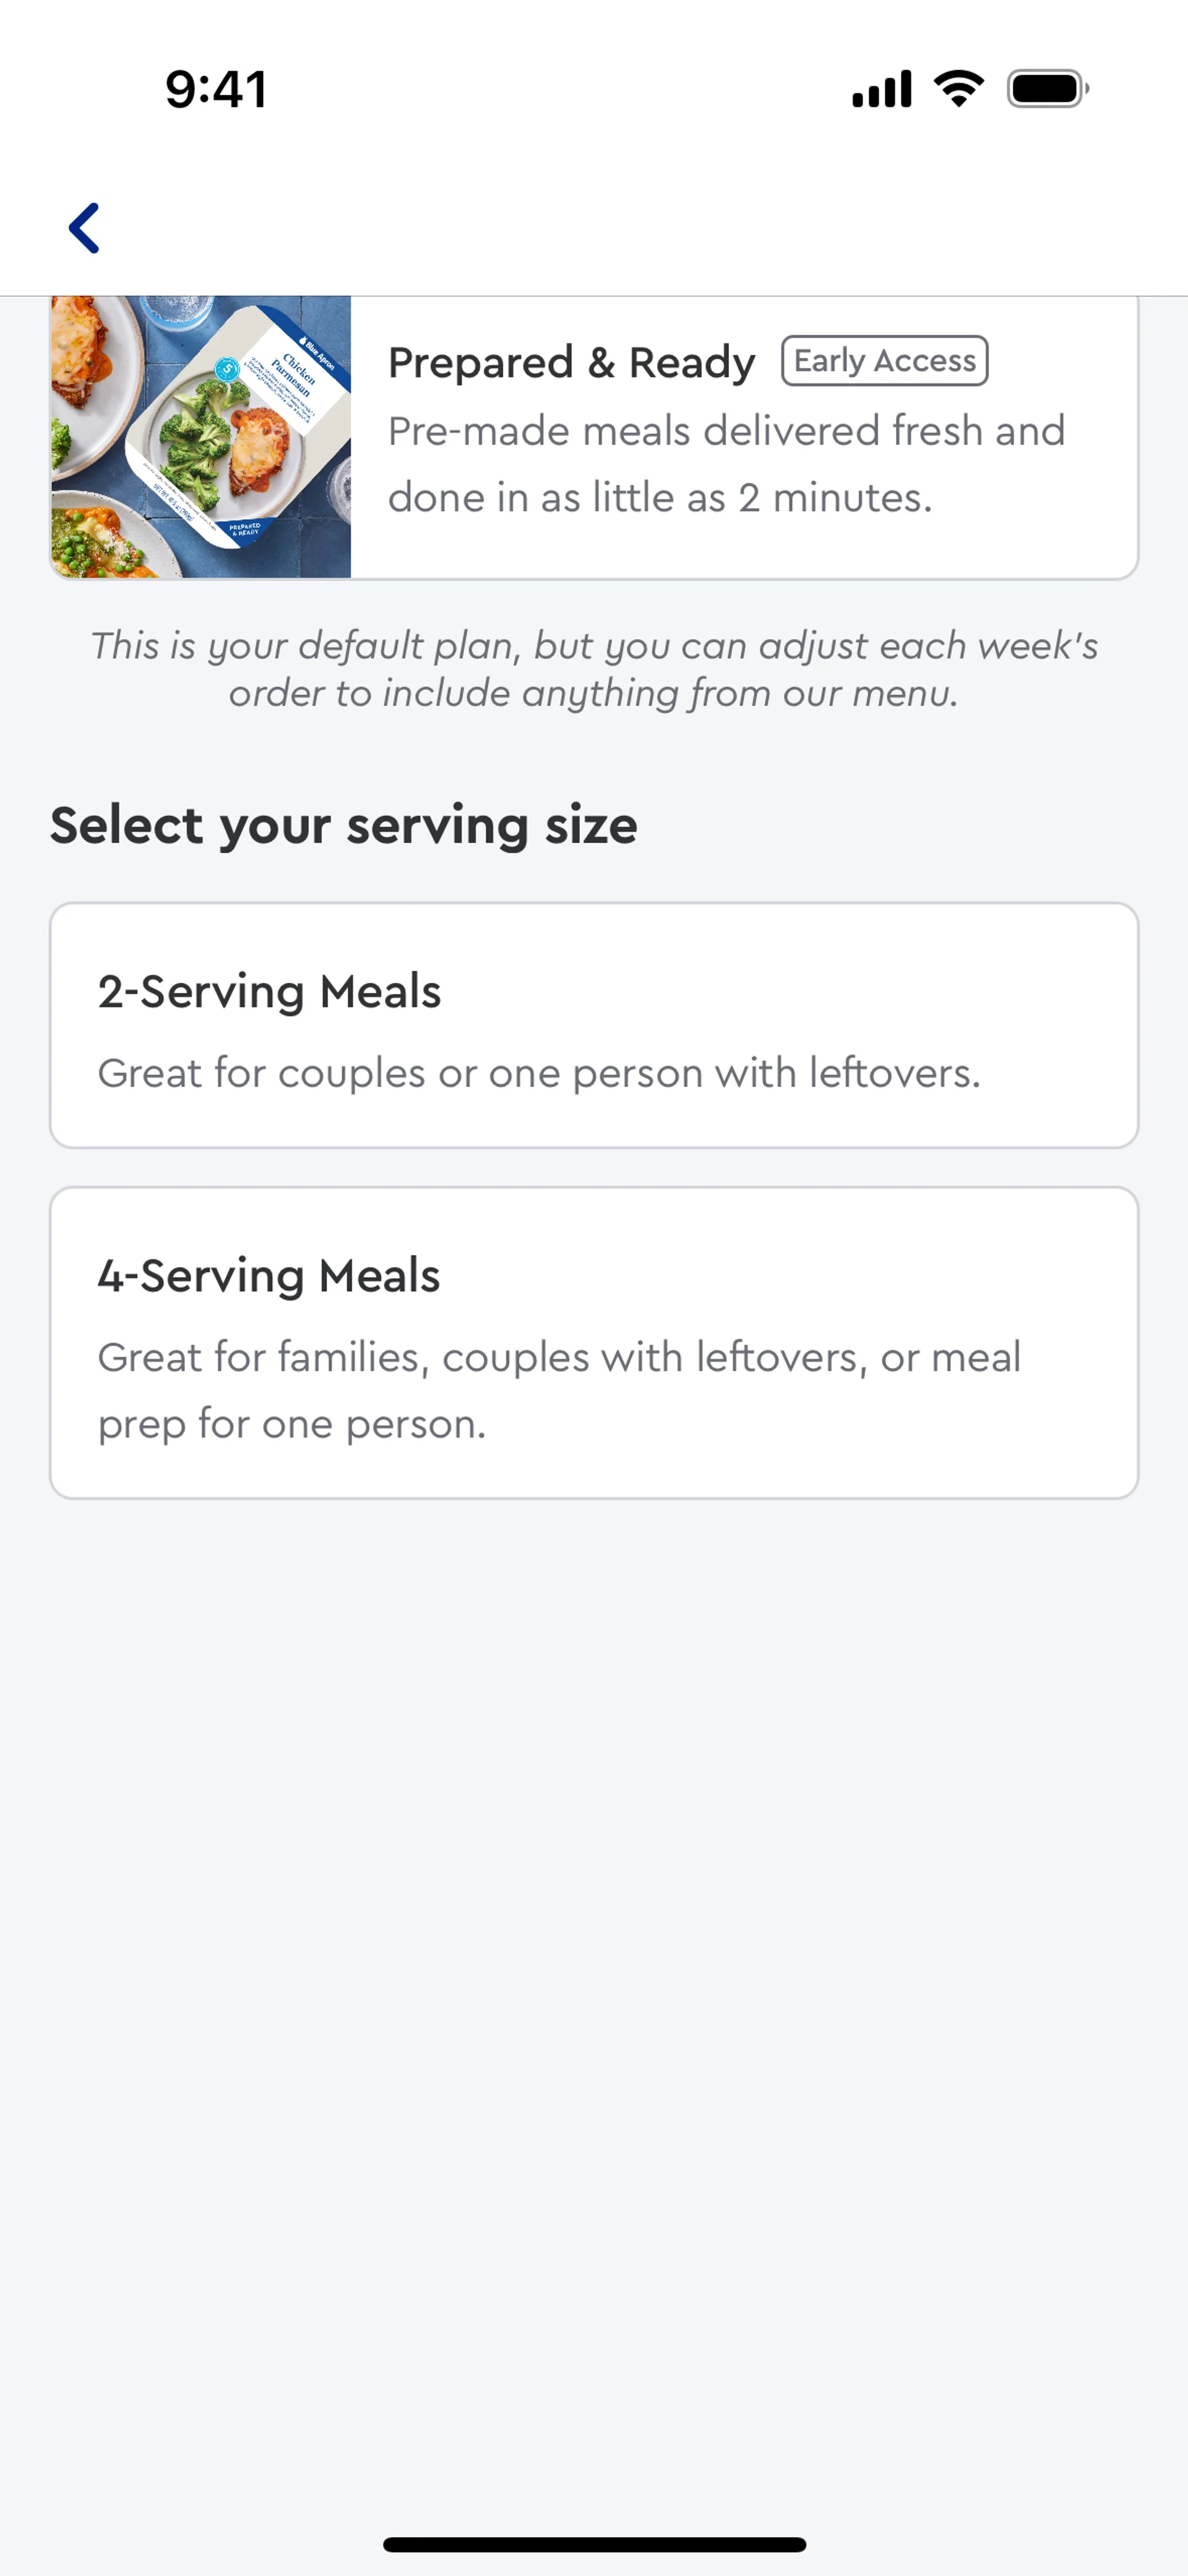
Task: Tap the back chevron arrow
Action: [84, 228]
